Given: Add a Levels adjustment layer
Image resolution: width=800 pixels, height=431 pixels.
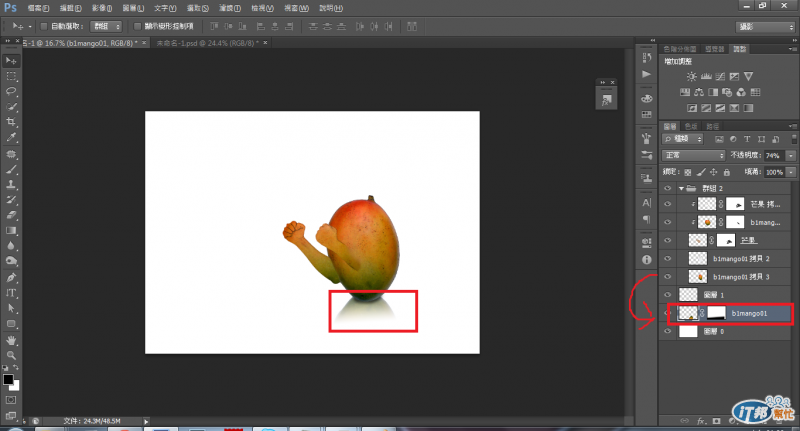Looking at the screenshot, I should (706, 77).
